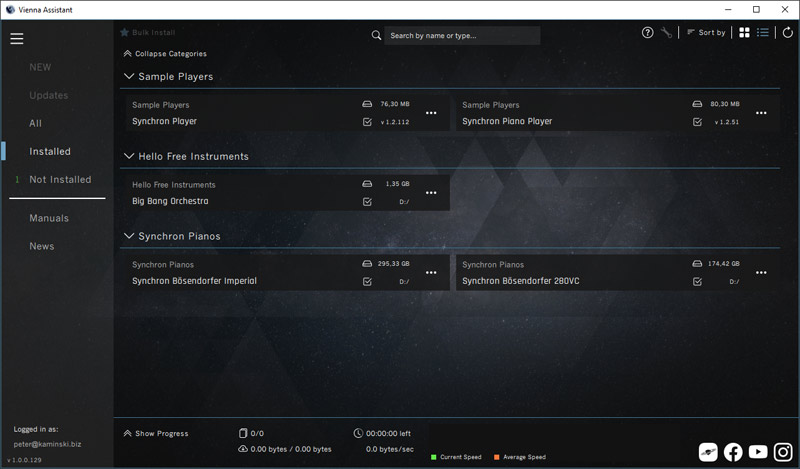Image resolution: width=800 pixels, height=469 pixels.
Task: Click the search by name field
Action: pos(462,36)
